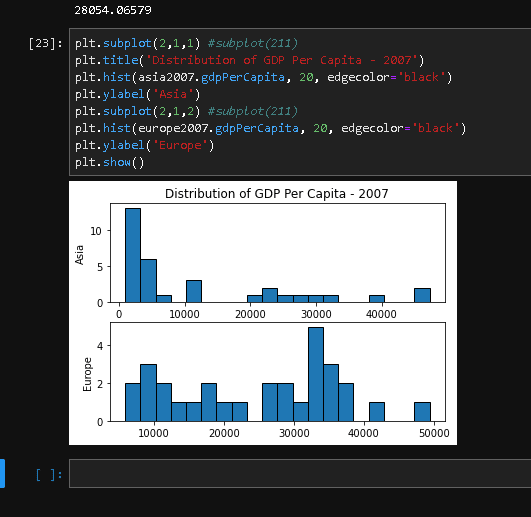Click the code cell [23] editor area
This screenshot has height=517, width=531.
pos(300,102)
